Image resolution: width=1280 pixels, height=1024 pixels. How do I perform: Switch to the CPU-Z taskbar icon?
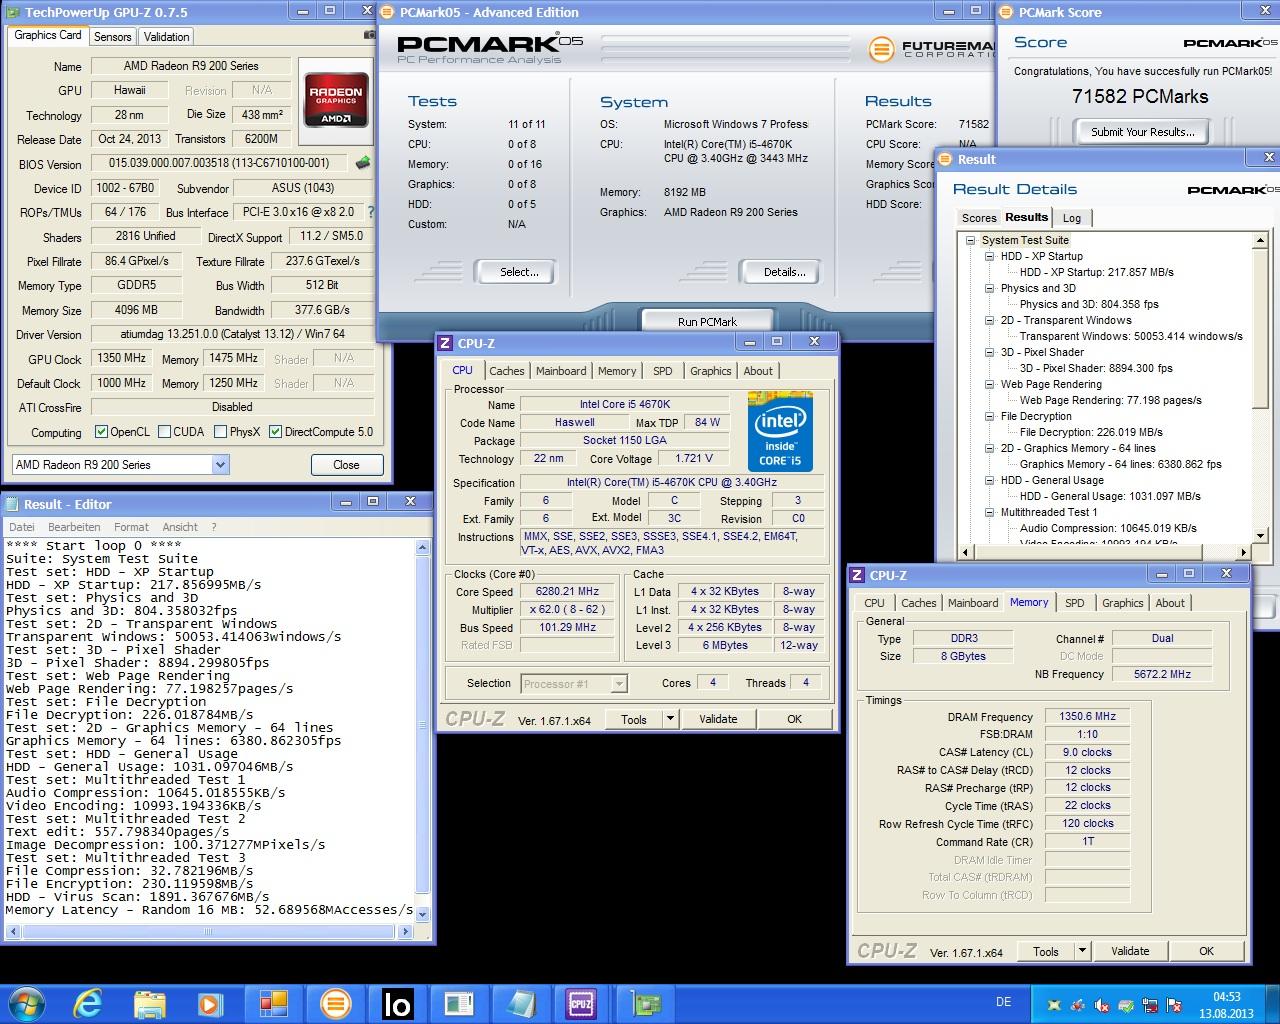click(581, 1003)
